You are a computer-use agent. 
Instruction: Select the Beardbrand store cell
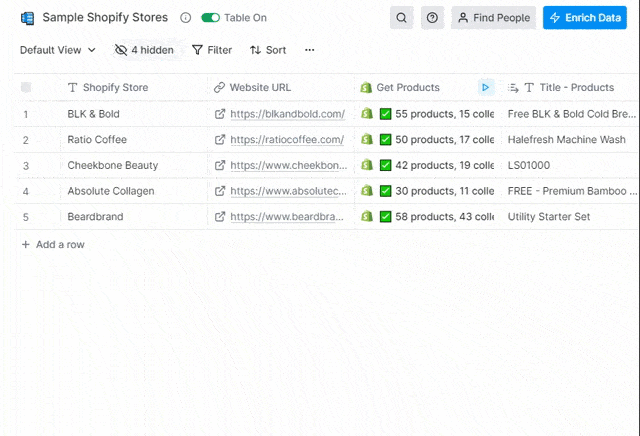pos(134,217)
